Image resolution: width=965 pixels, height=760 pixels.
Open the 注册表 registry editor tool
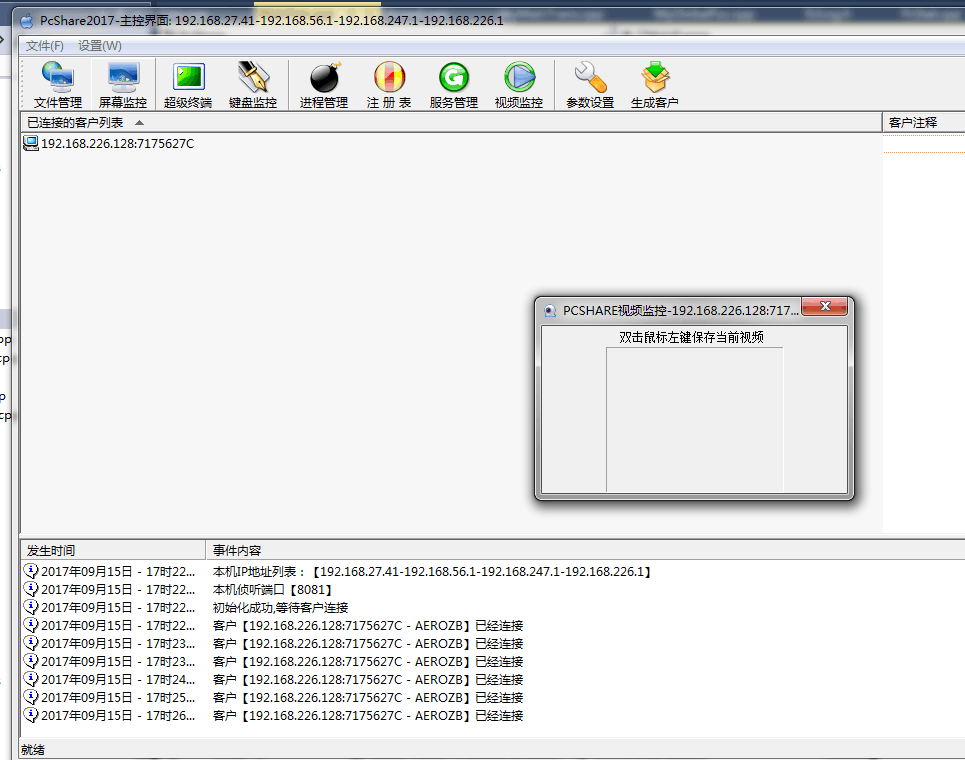click(389, 85)
